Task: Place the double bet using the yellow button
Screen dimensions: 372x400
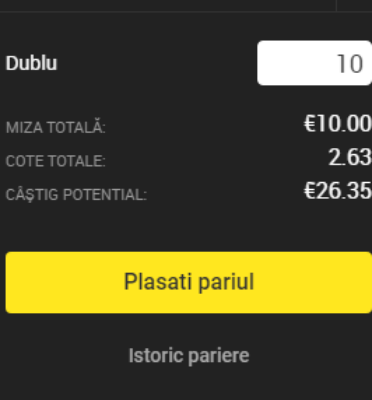Action: click(189, 282)
